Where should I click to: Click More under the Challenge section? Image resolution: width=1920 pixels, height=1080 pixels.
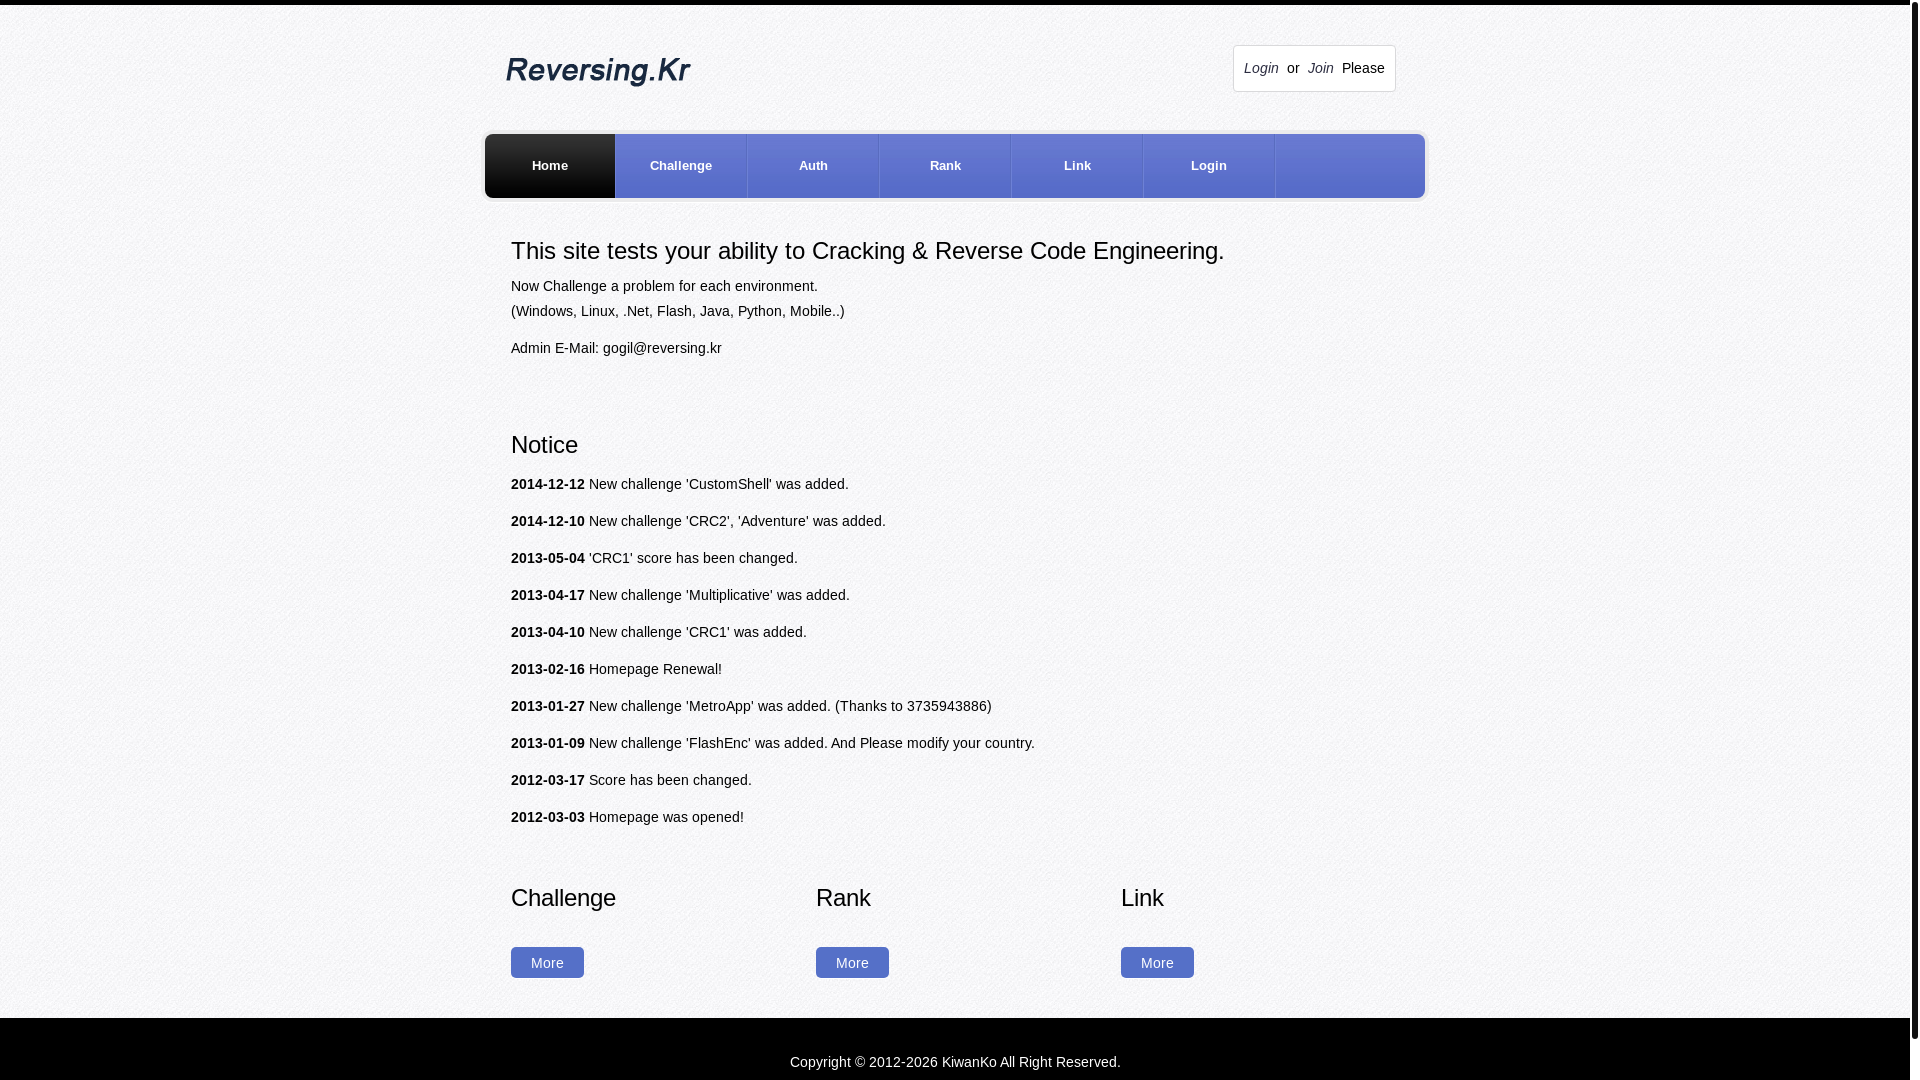tap(547, 962)
